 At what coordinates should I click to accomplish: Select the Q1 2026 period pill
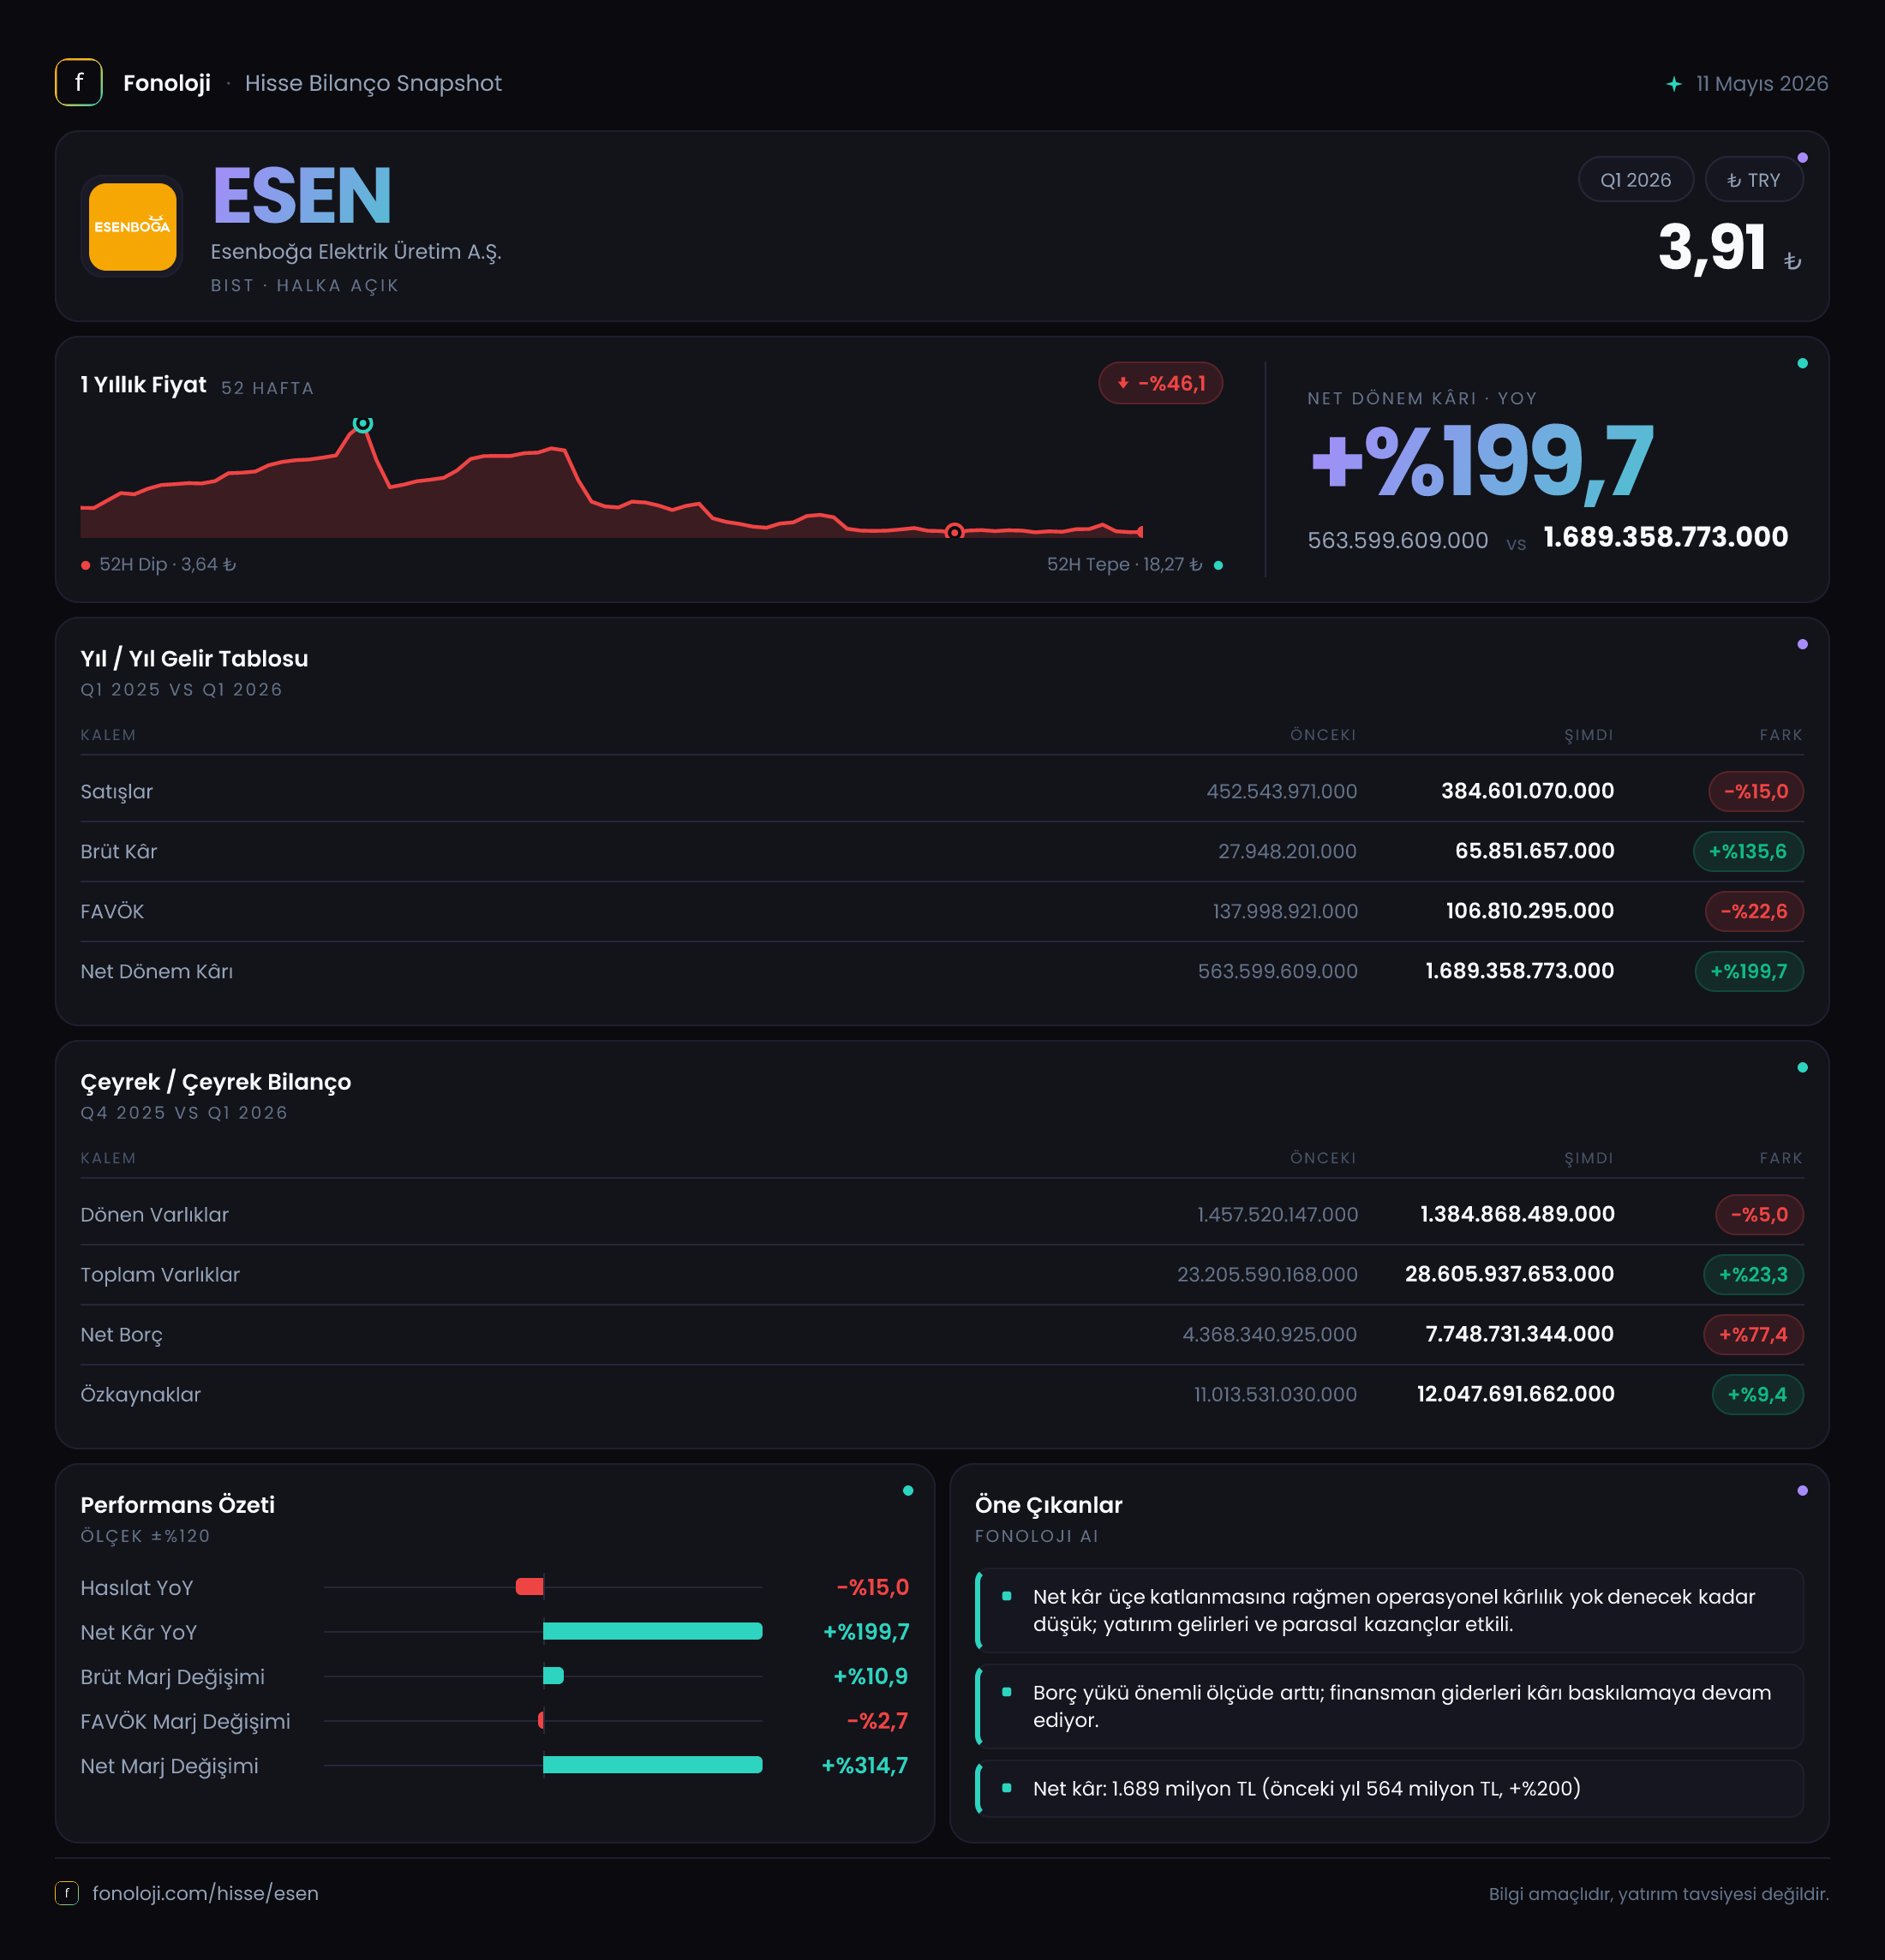point(1635,180)
